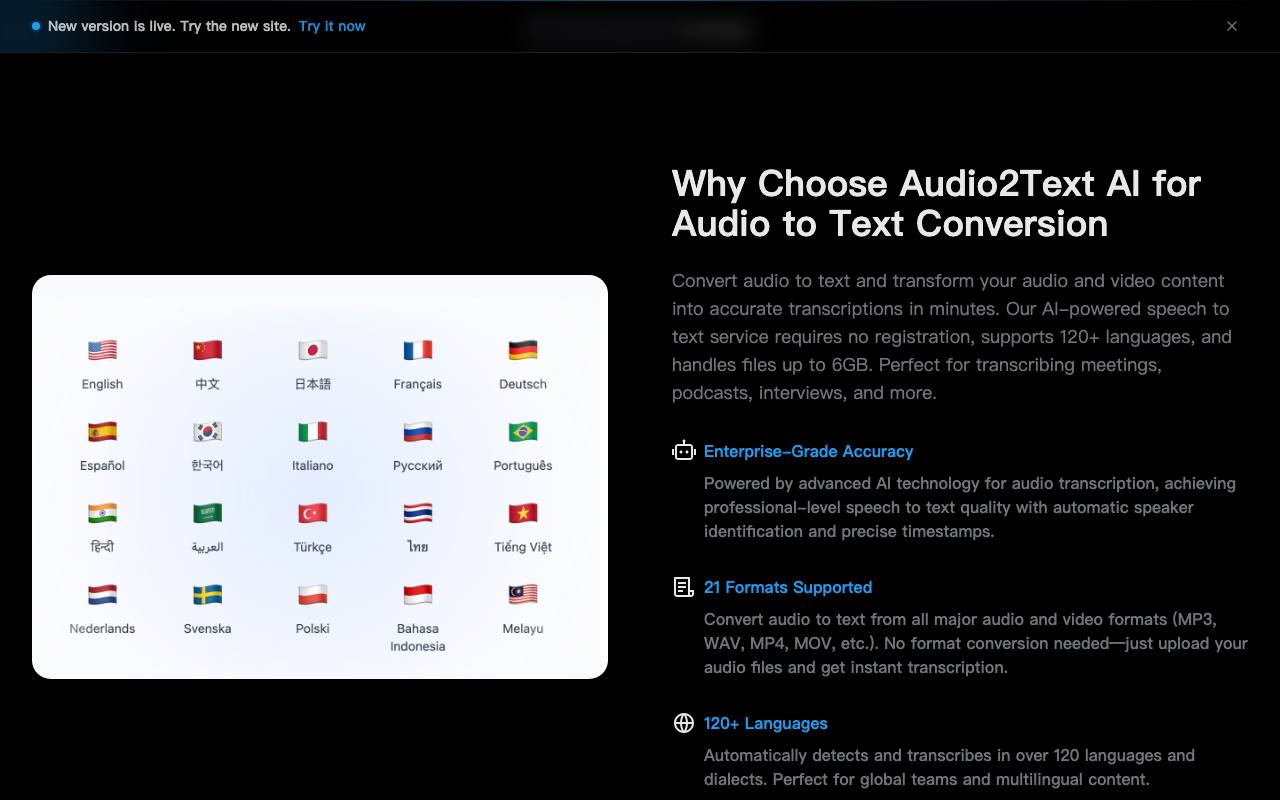This screenshot has width=1280, height=800.
Task: Click the 'Português' language label
Action: pos(523,465)
